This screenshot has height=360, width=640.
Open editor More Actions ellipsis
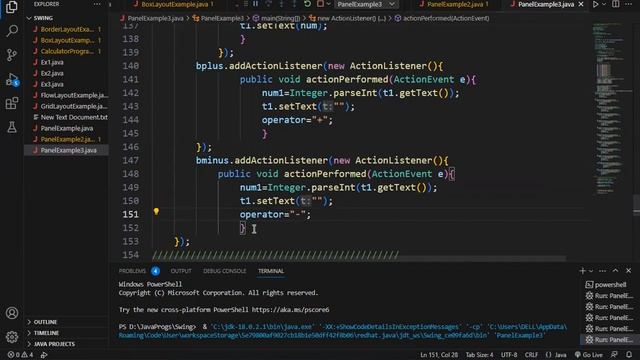click(x=629, y=4)
